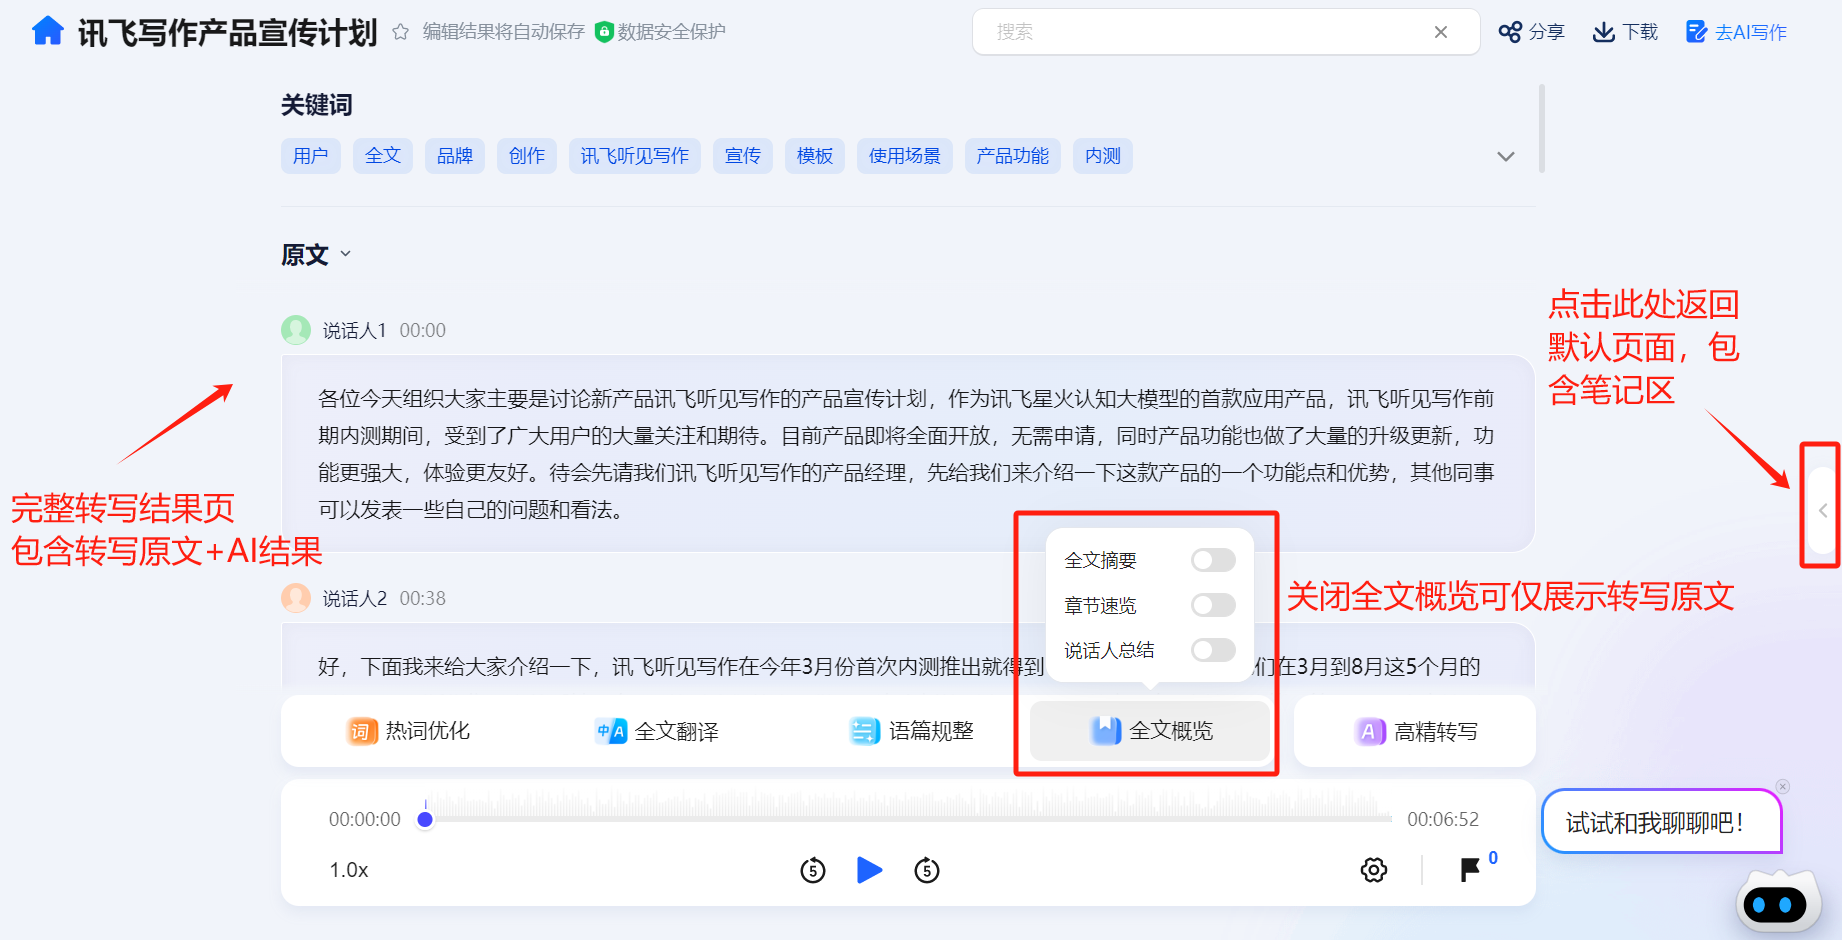Select the 热词优化 tool
The height and width of the screenshot is (940, 1842).
click(x=409, y=731)
